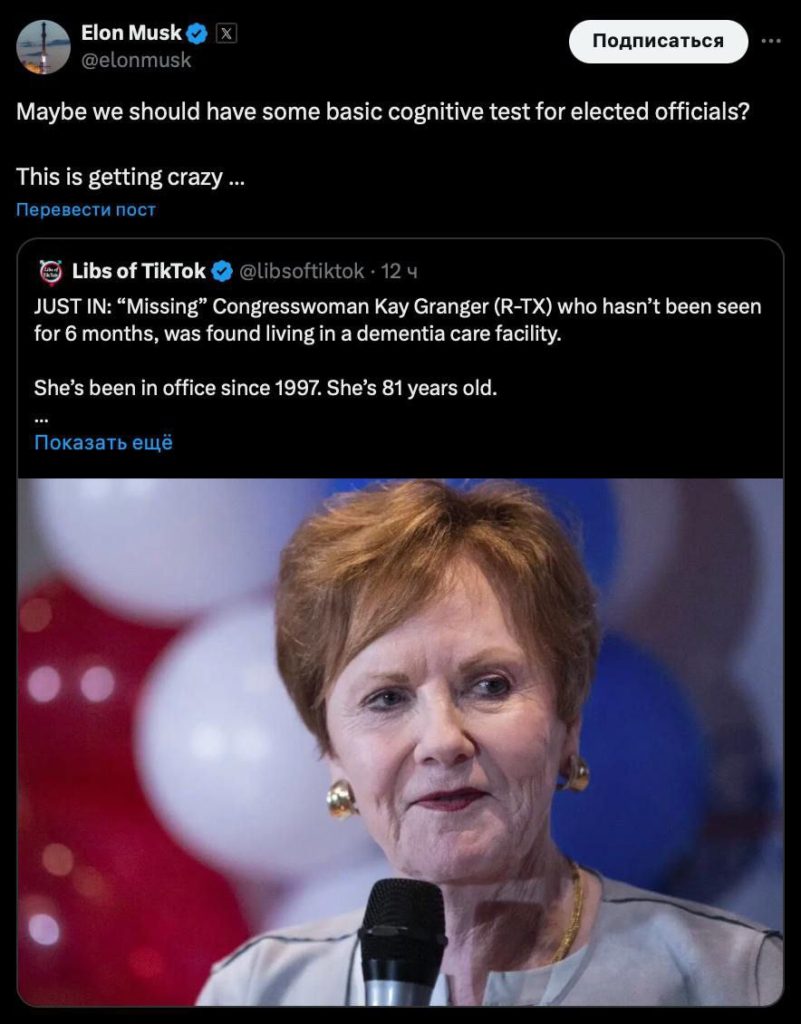Open Elon Musk's profile avatar
This screenshot has height=1024, width=801.
click(43, 47)
